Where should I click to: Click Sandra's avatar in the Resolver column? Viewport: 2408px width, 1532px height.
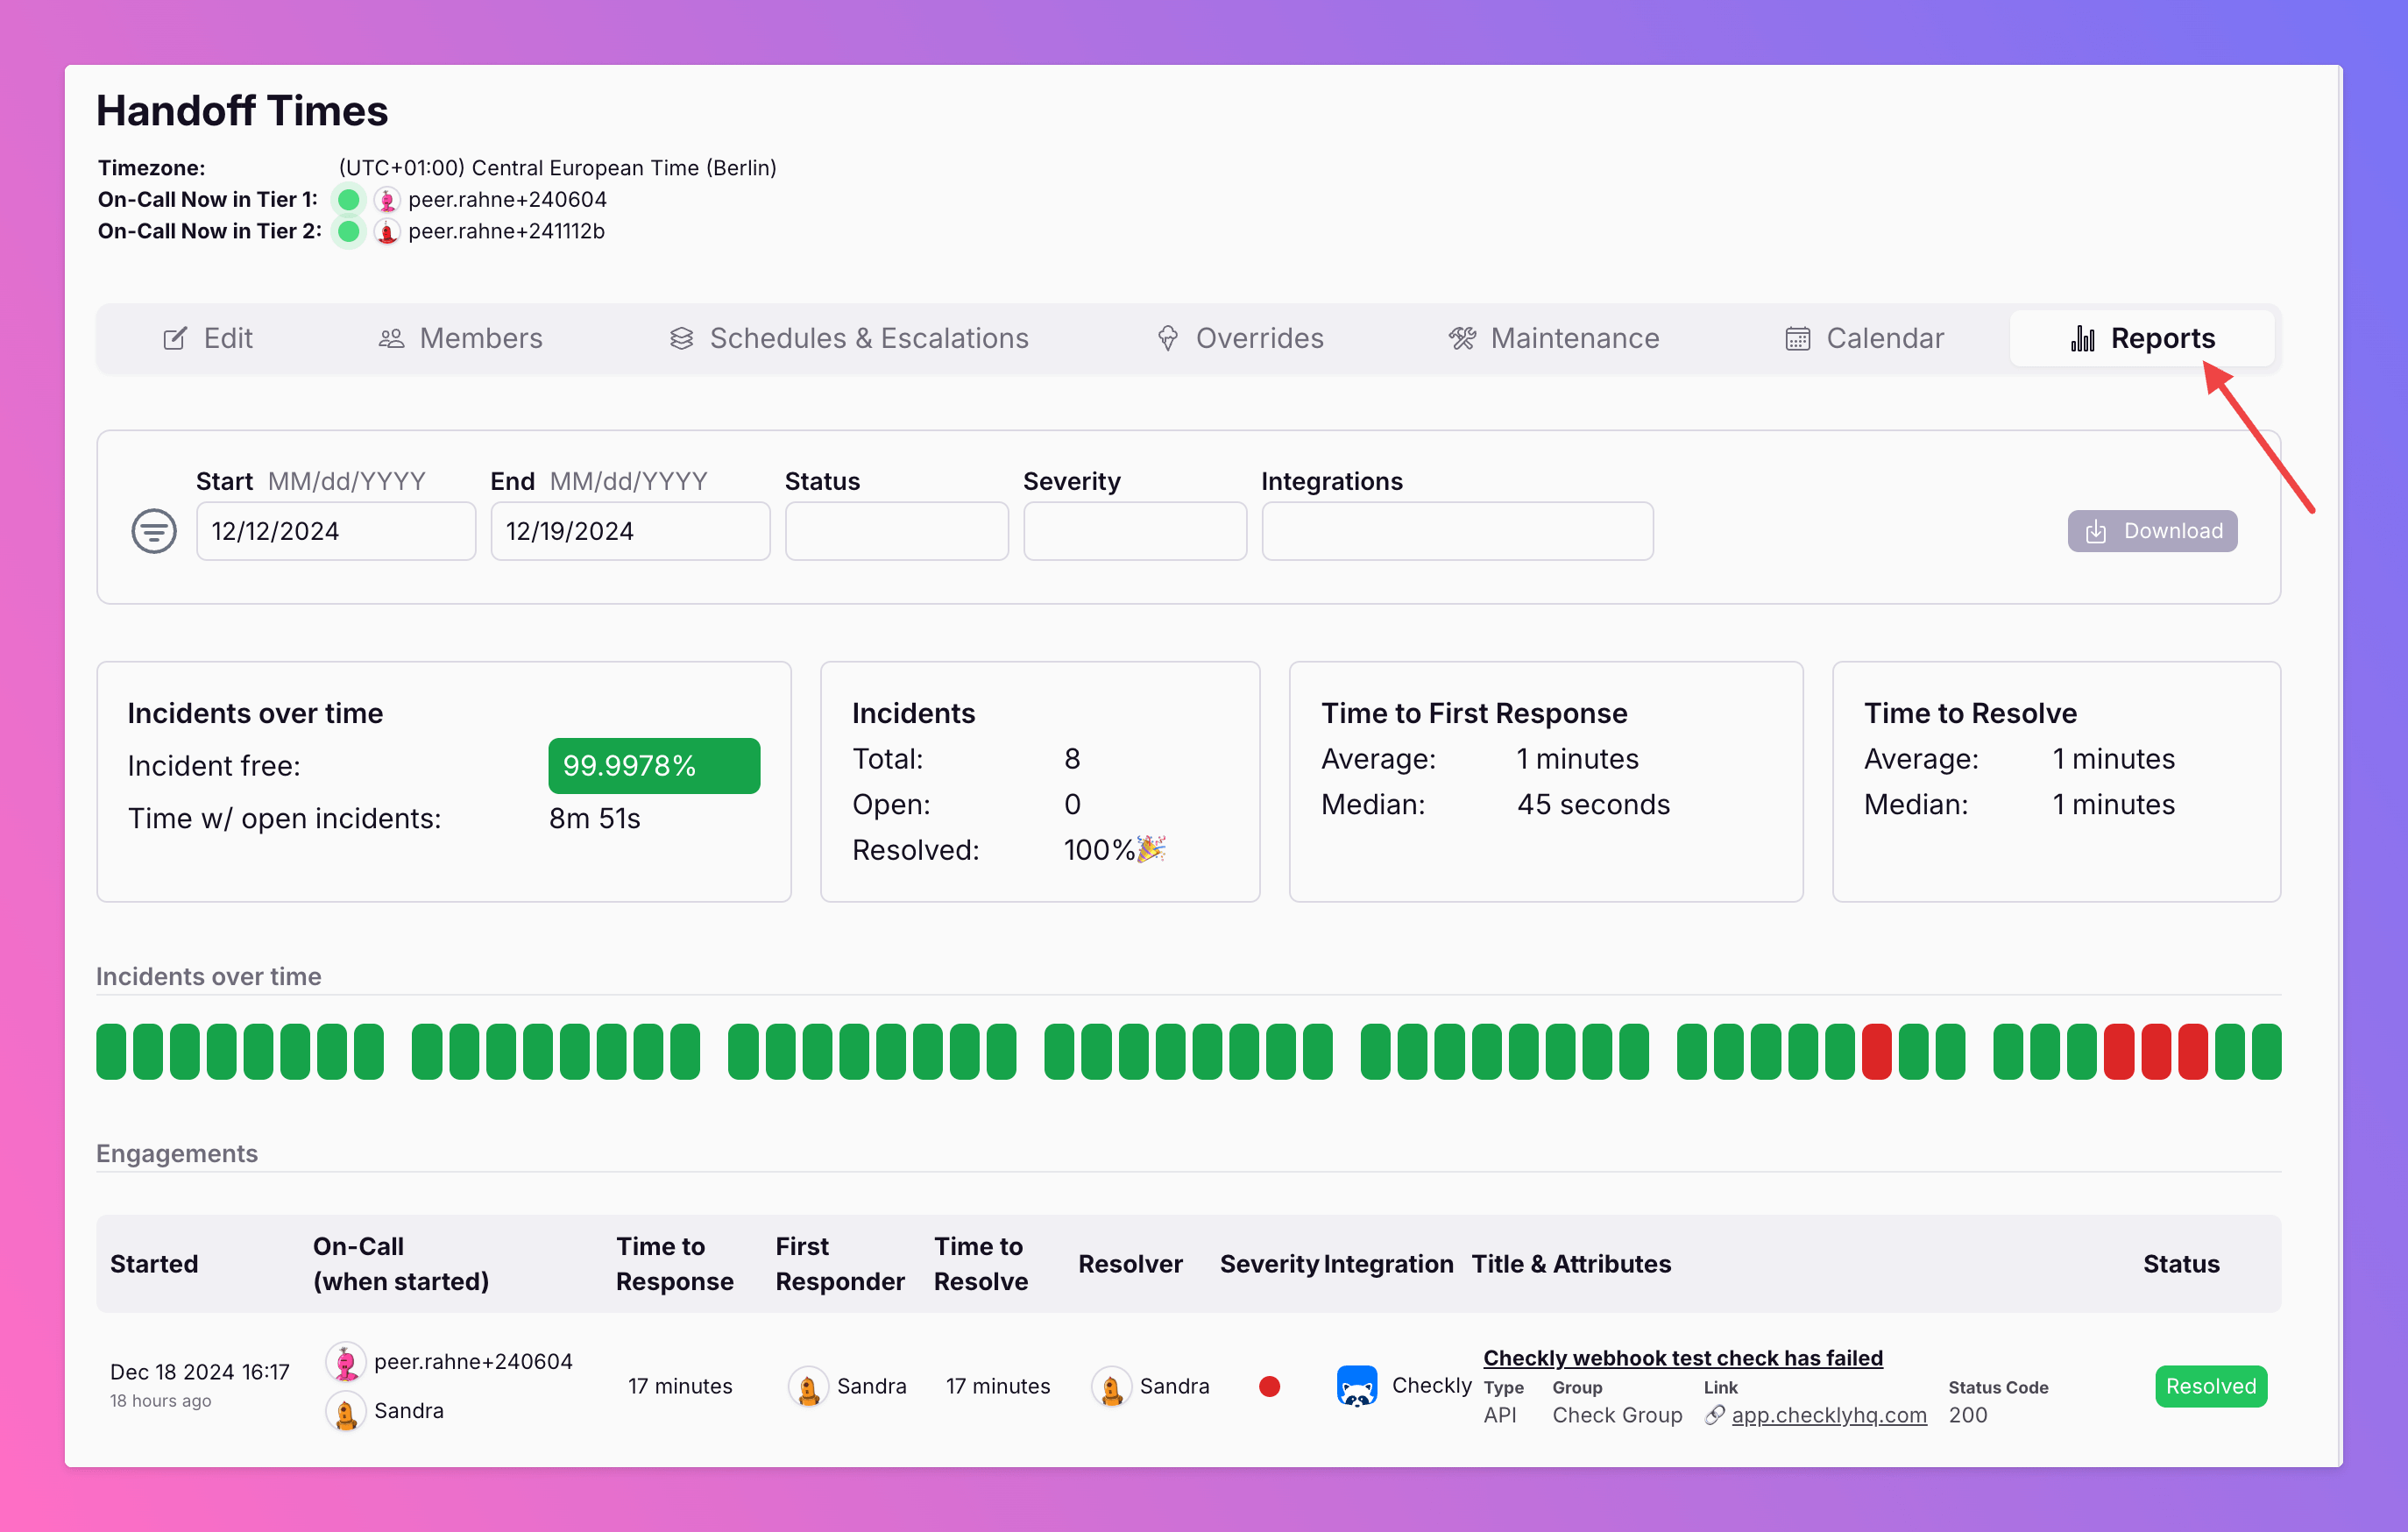1111,1387
